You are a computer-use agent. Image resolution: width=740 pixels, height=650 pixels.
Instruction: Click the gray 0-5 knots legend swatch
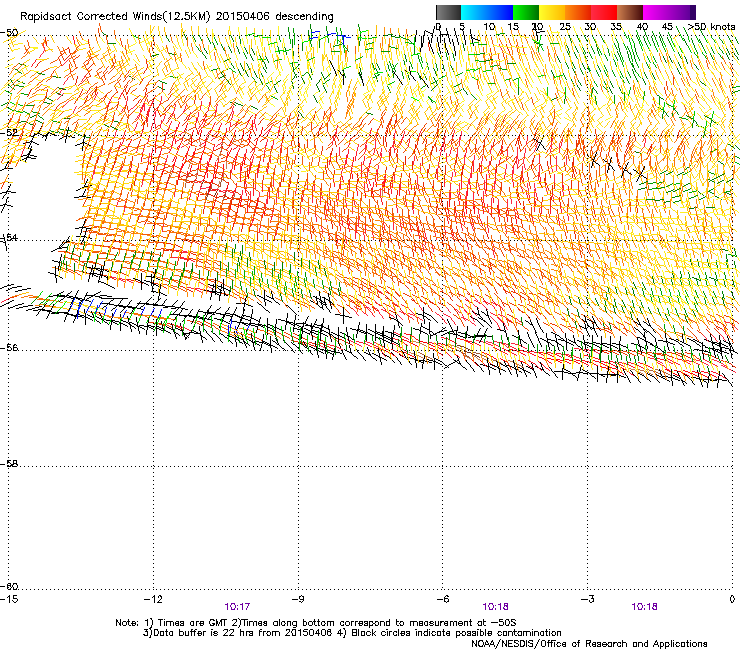pos(448,12)
